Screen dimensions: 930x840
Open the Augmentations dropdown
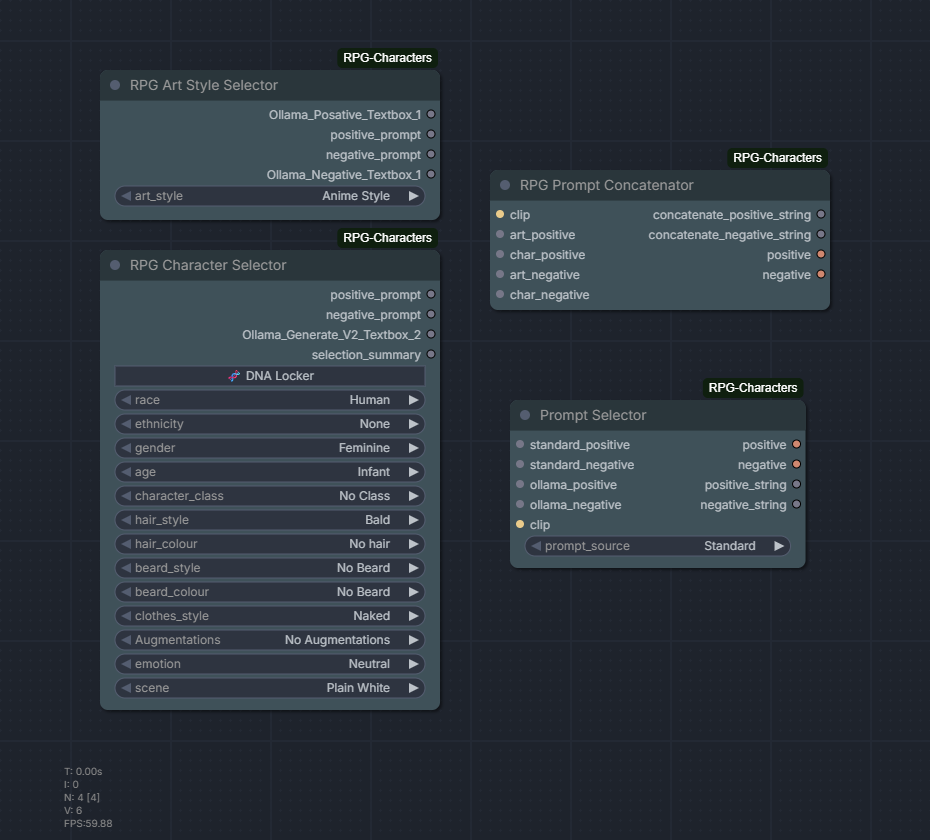pos(270,640)
